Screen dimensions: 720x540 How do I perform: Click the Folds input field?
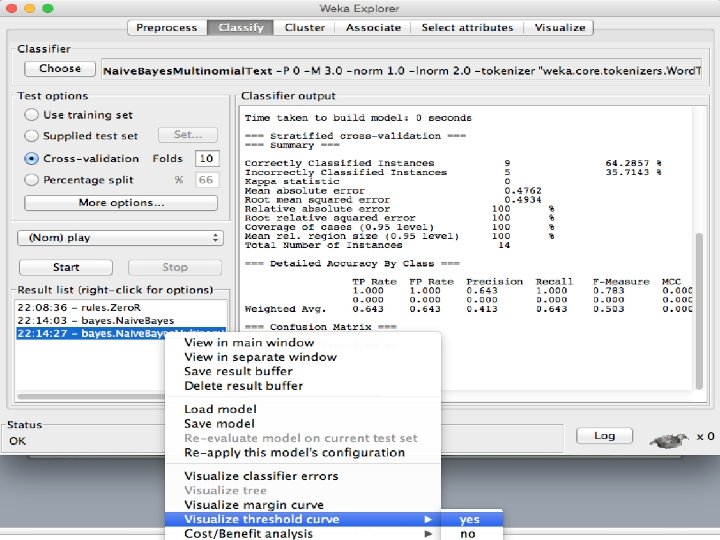[206, 158]
